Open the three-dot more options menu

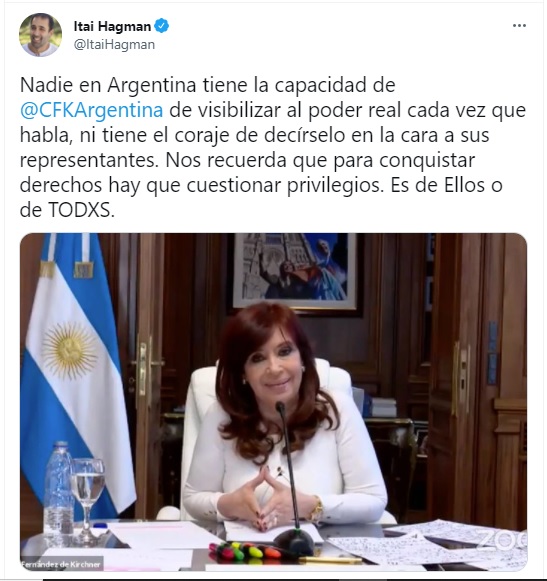tap(519, 26)
